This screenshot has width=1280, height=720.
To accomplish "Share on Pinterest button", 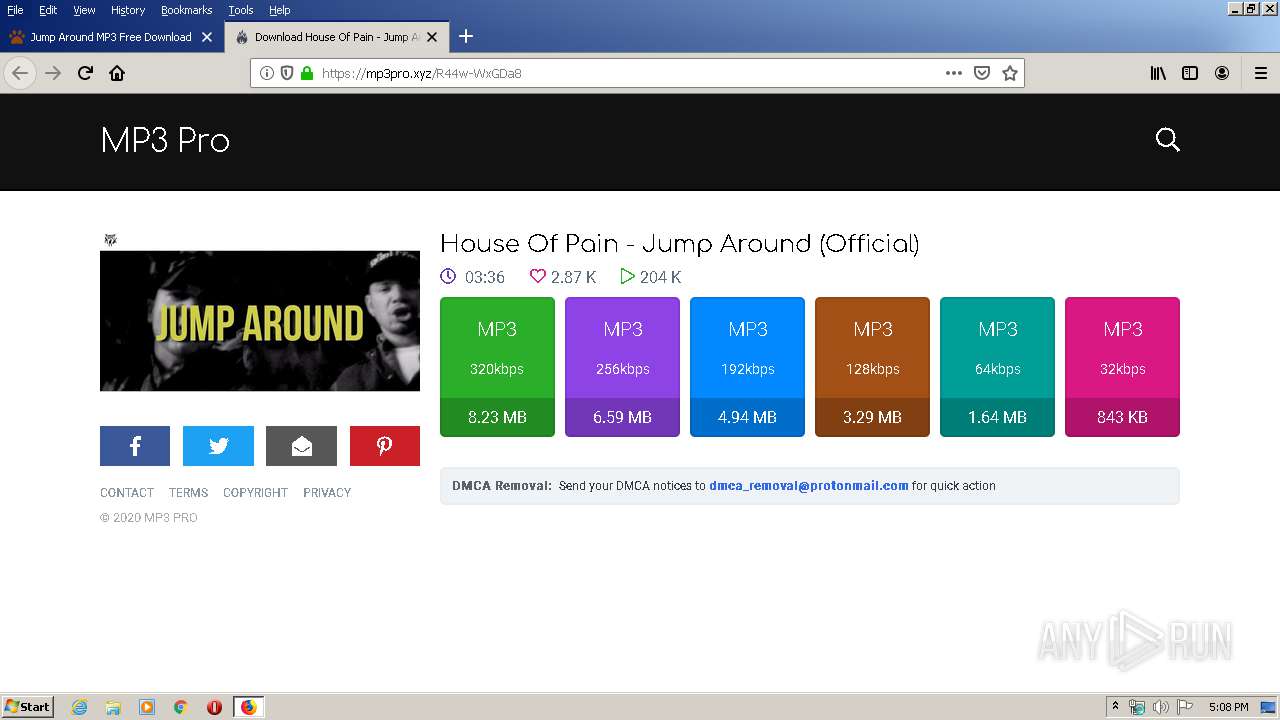I will tap(385, 446).
